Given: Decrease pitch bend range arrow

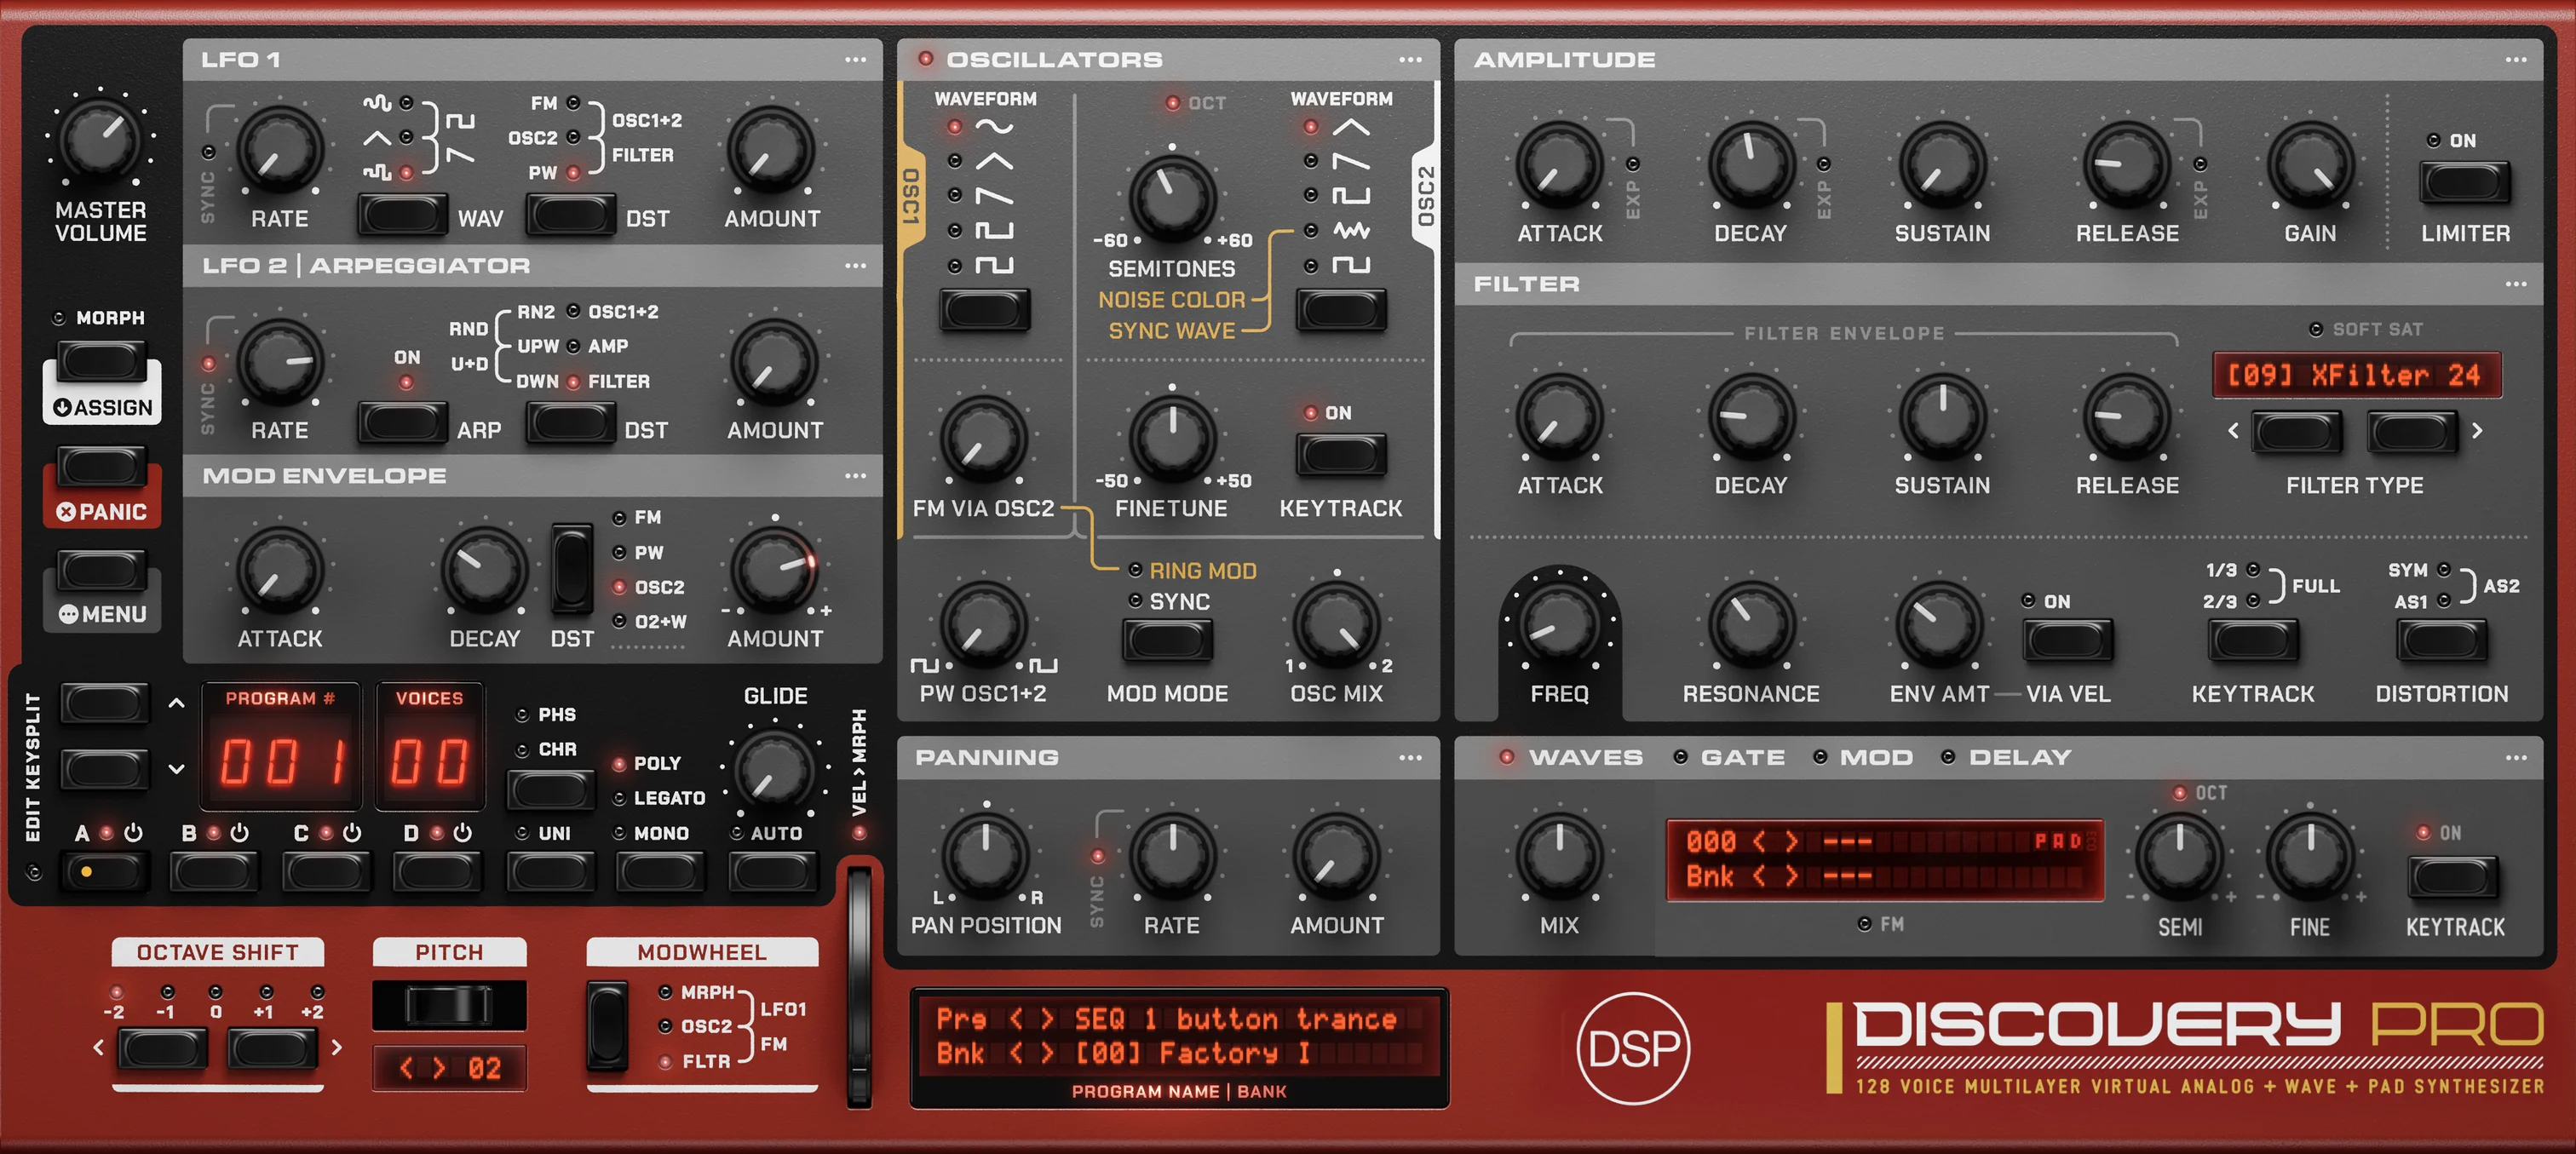Looking at the screenshot, I should (406, 1069).
